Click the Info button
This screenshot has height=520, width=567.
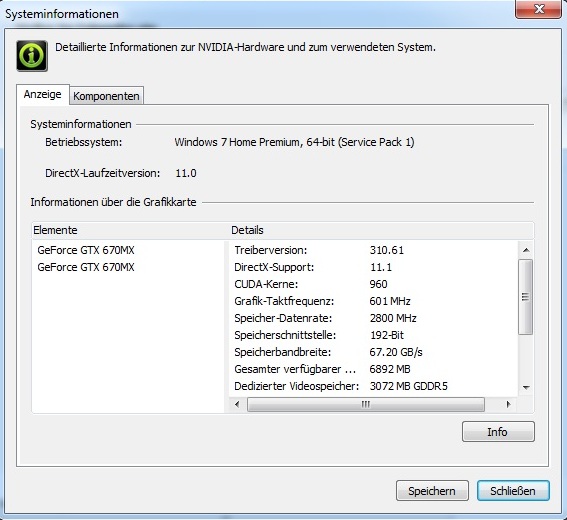498,431
